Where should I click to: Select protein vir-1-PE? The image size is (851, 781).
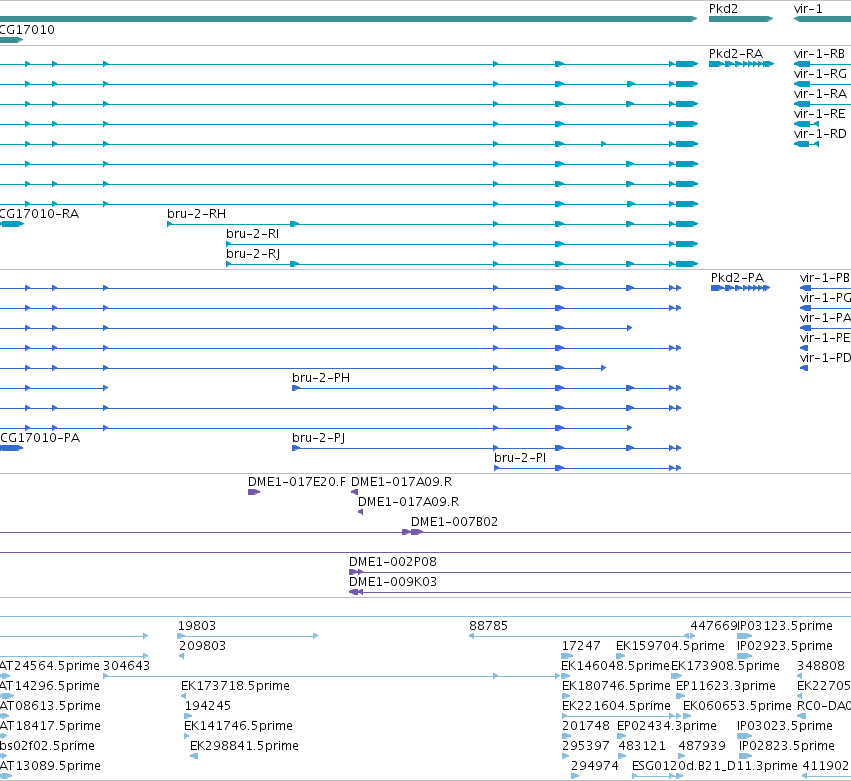(825, 339)
